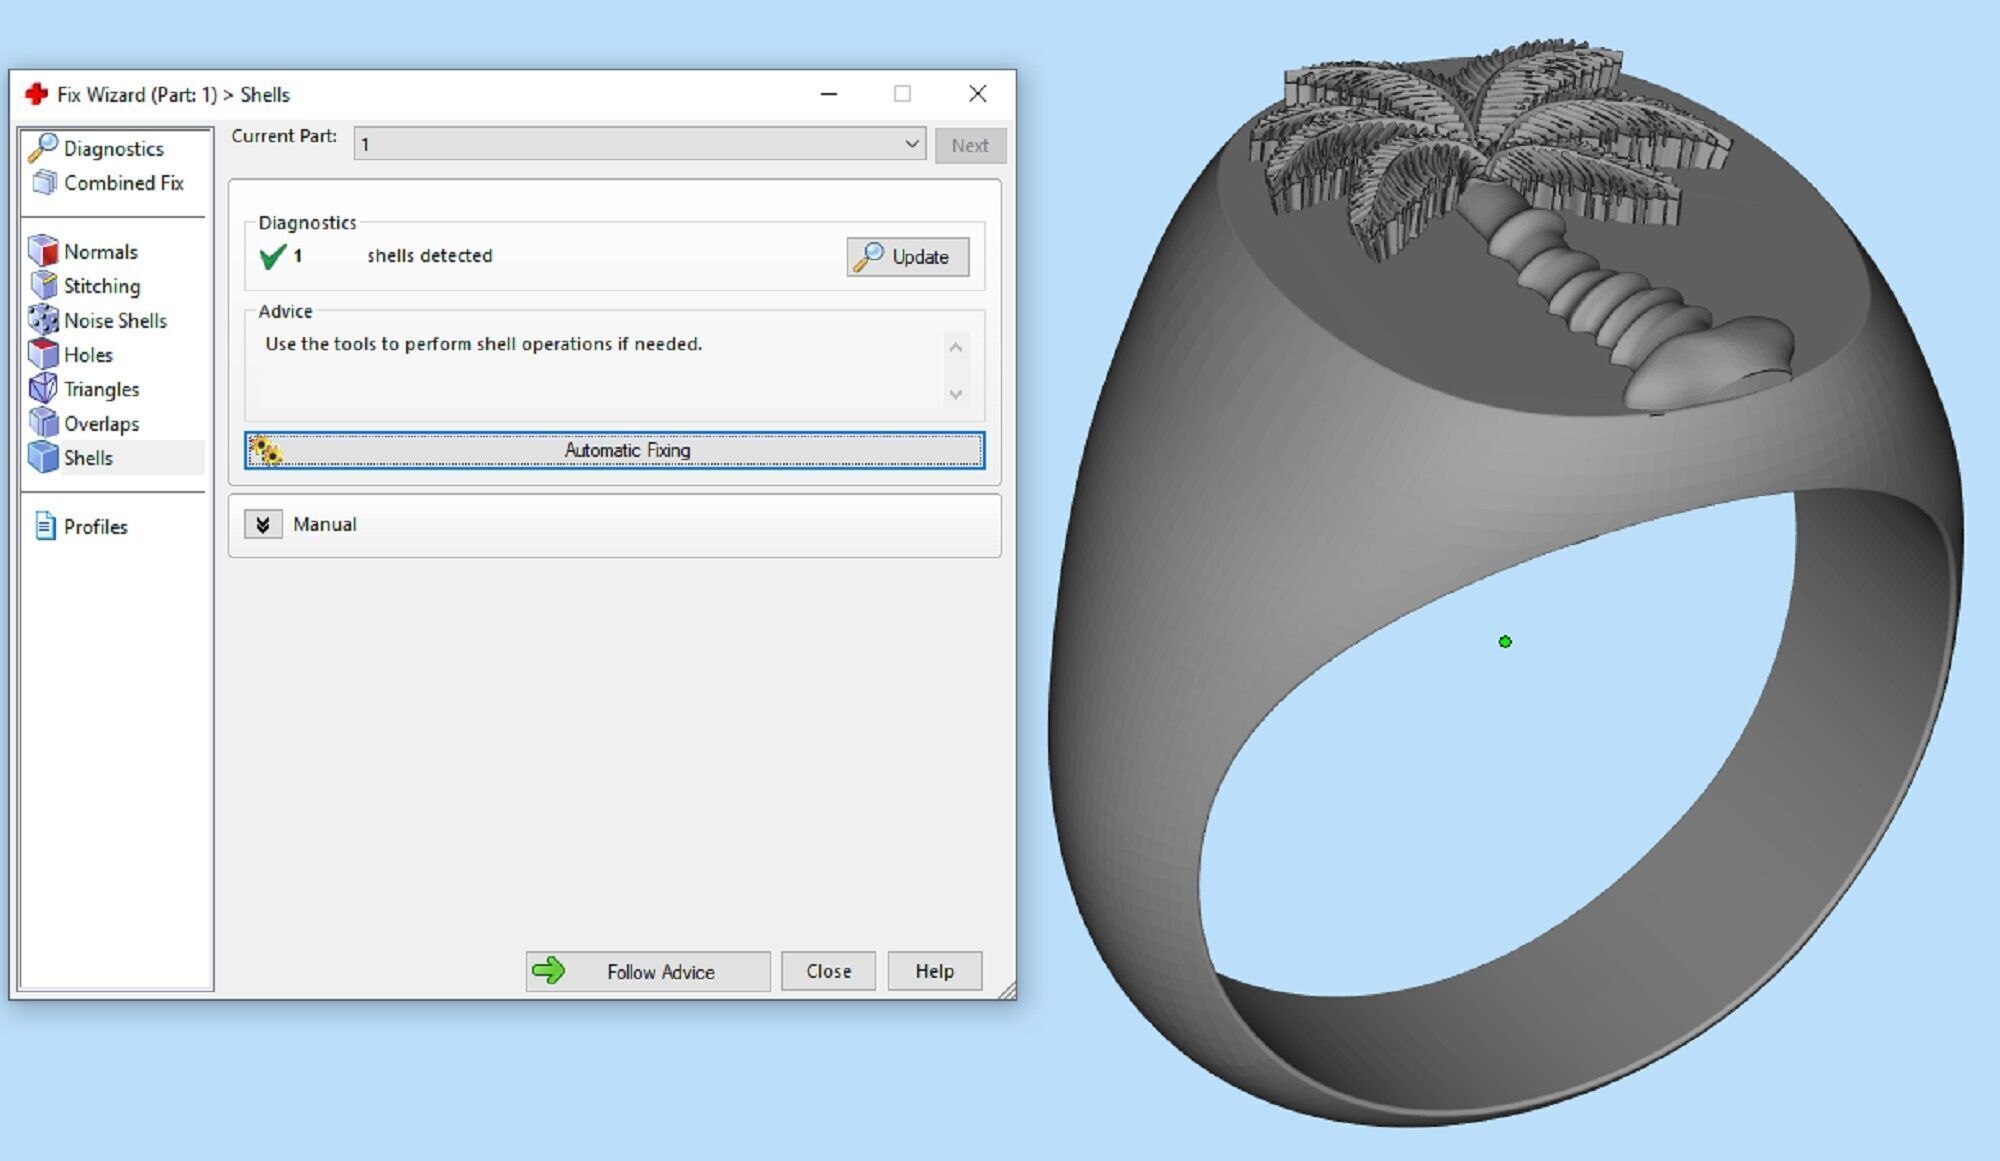Minimize the Fix Wizard window

[x=829, y=94]
